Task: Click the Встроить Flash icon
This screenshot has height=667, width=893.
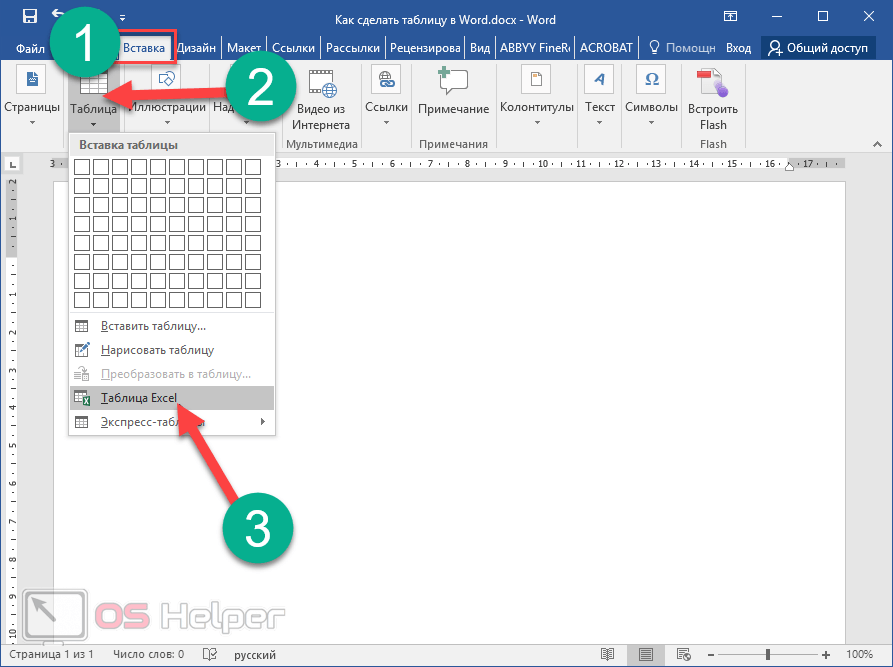Action: click(x=713, y=84)
